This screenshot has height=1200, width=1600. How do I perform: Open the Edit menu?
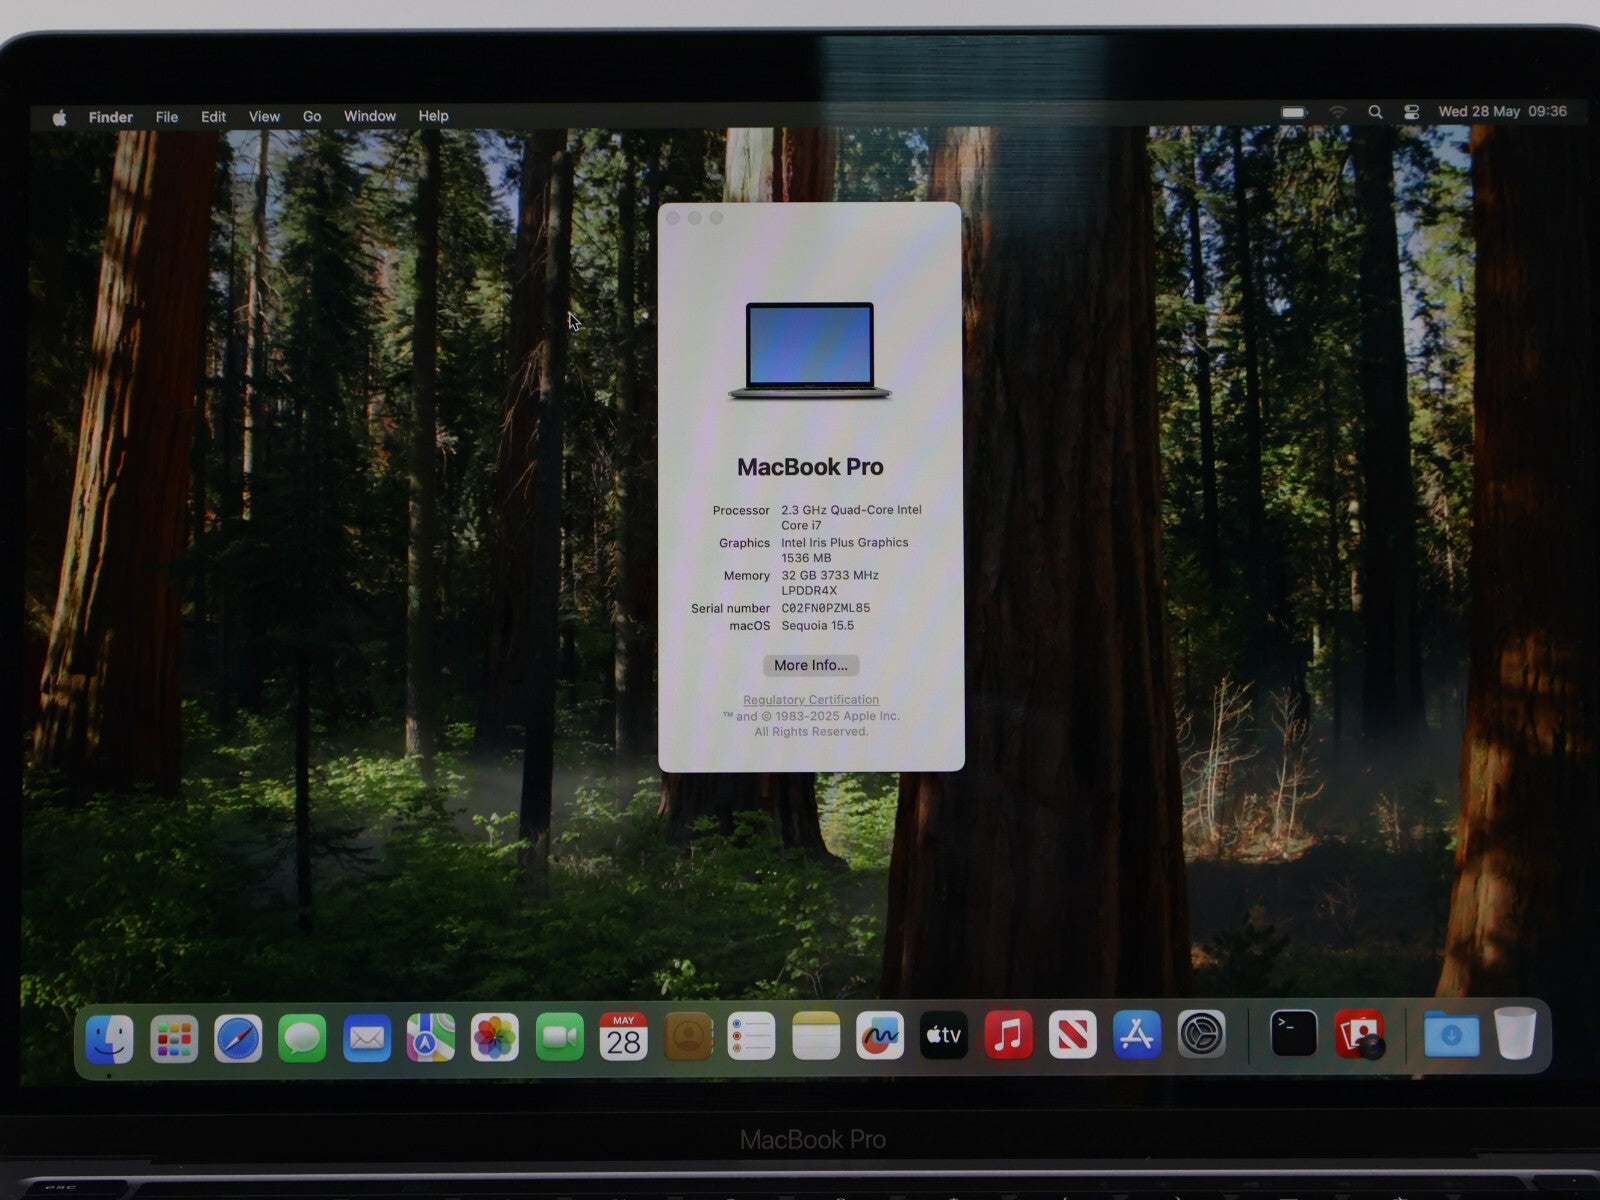[x=213, y=117]
